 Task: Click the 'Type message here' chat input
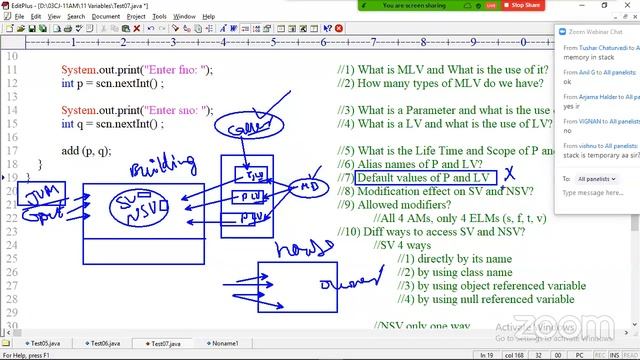point(593,193)
